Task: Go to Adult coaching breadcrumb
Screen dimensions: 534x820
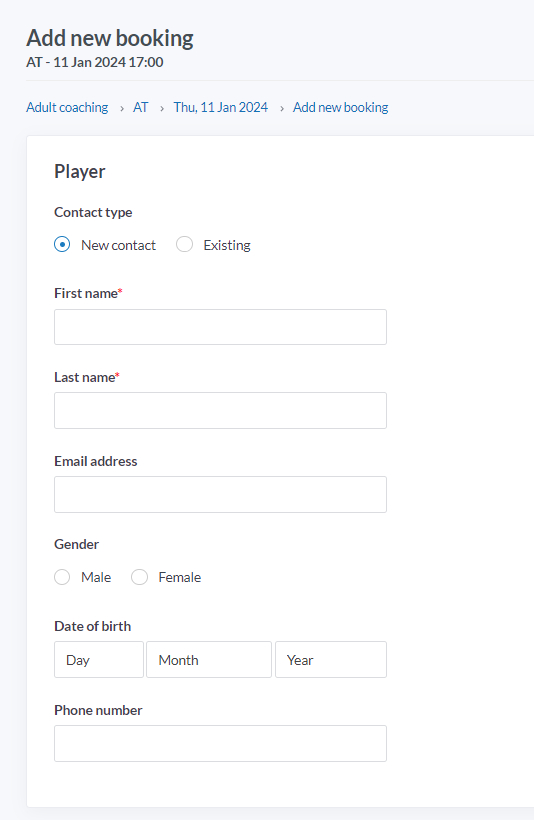Action: tap(67, 107)
